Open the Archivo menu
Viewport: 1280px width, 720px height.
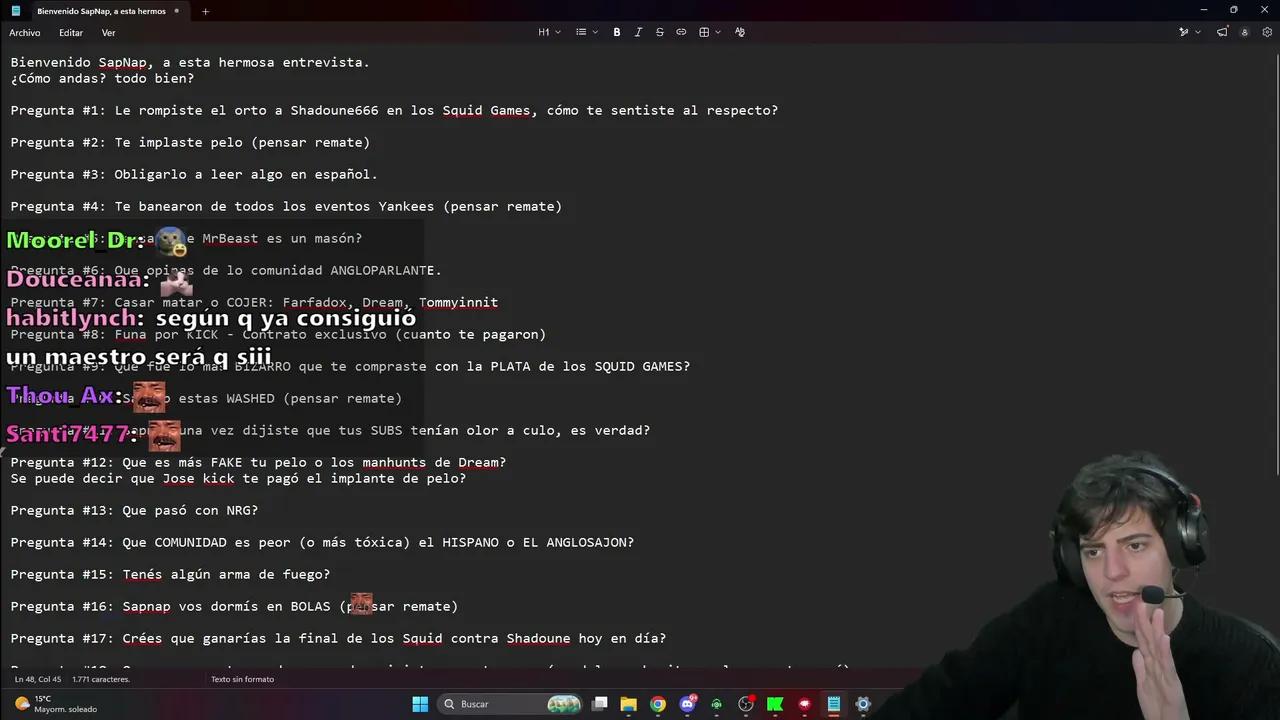pos(25,33)
